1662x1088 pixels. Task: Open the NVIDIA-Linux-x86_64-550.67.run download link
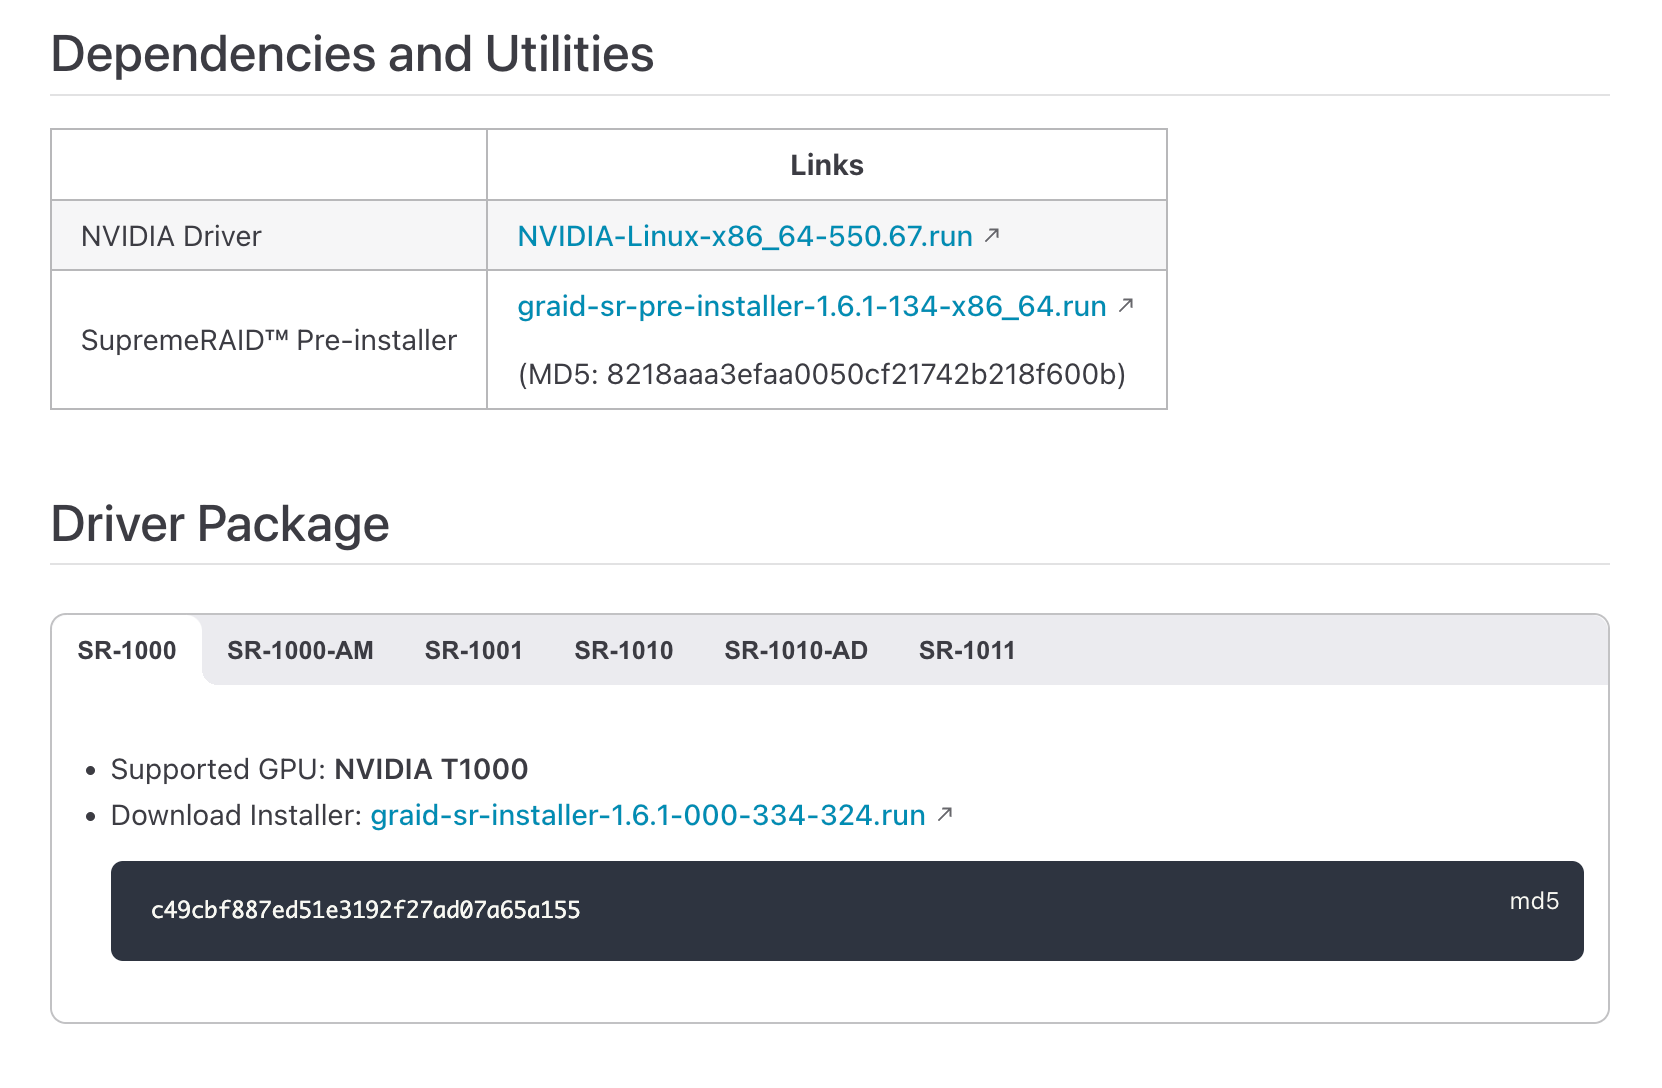744,236
